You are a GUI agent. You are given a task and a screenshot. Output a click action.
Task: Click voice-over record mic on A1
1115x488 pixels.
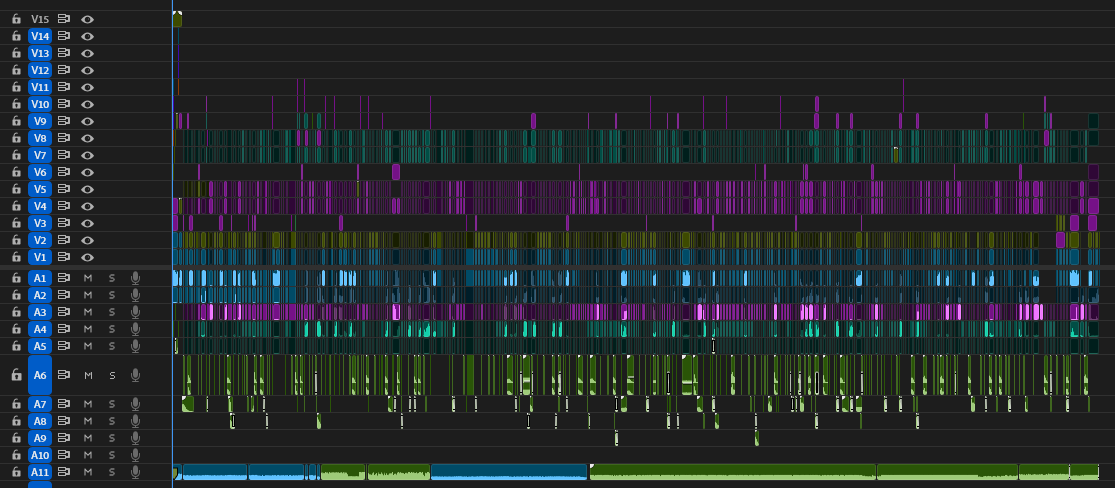point(135,277)
